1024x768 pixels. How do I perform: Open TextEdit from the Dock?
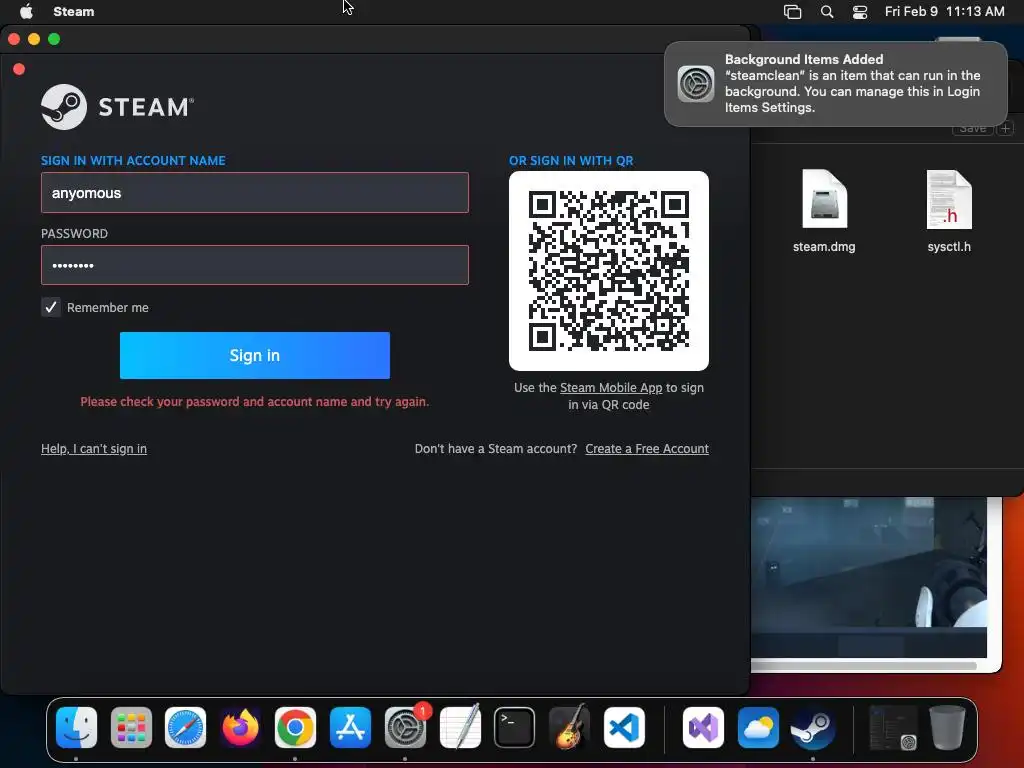coord(460,728)
